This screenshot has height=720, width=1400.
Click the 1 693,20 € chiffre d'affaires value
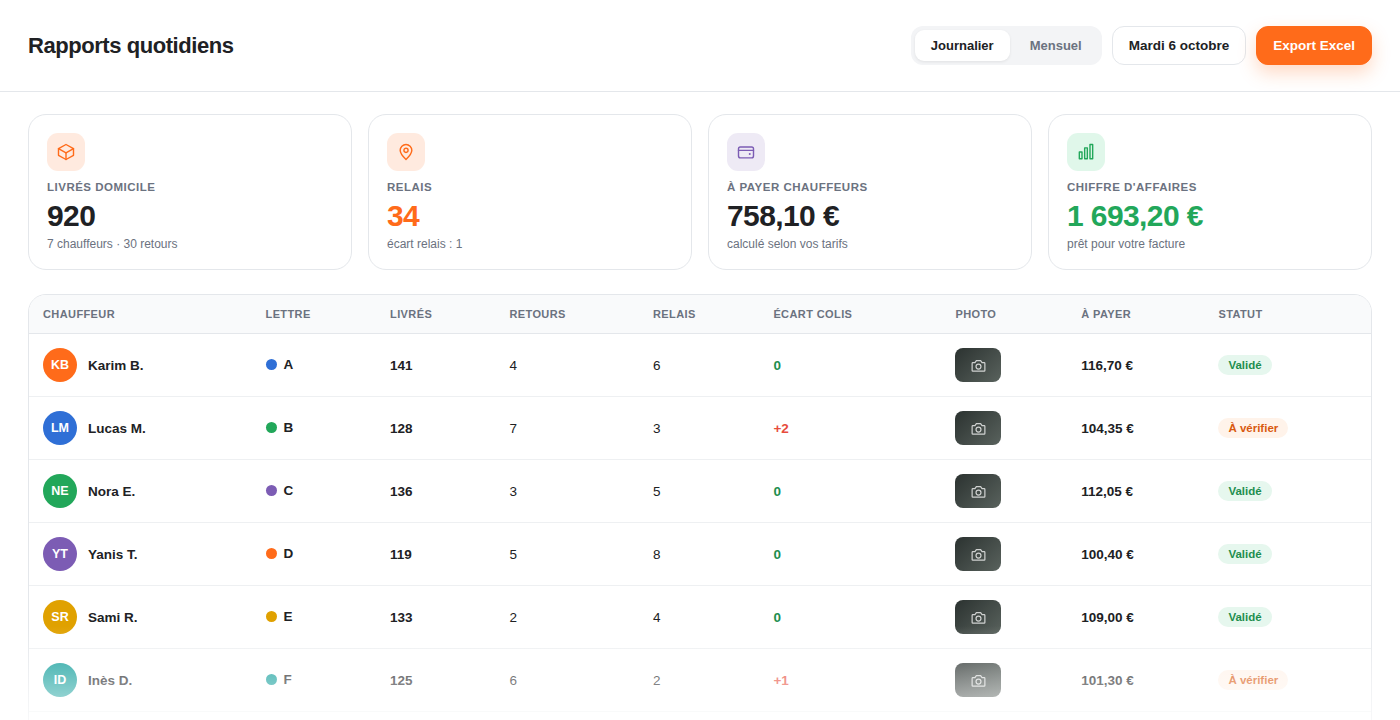[x=1135, y=216]
